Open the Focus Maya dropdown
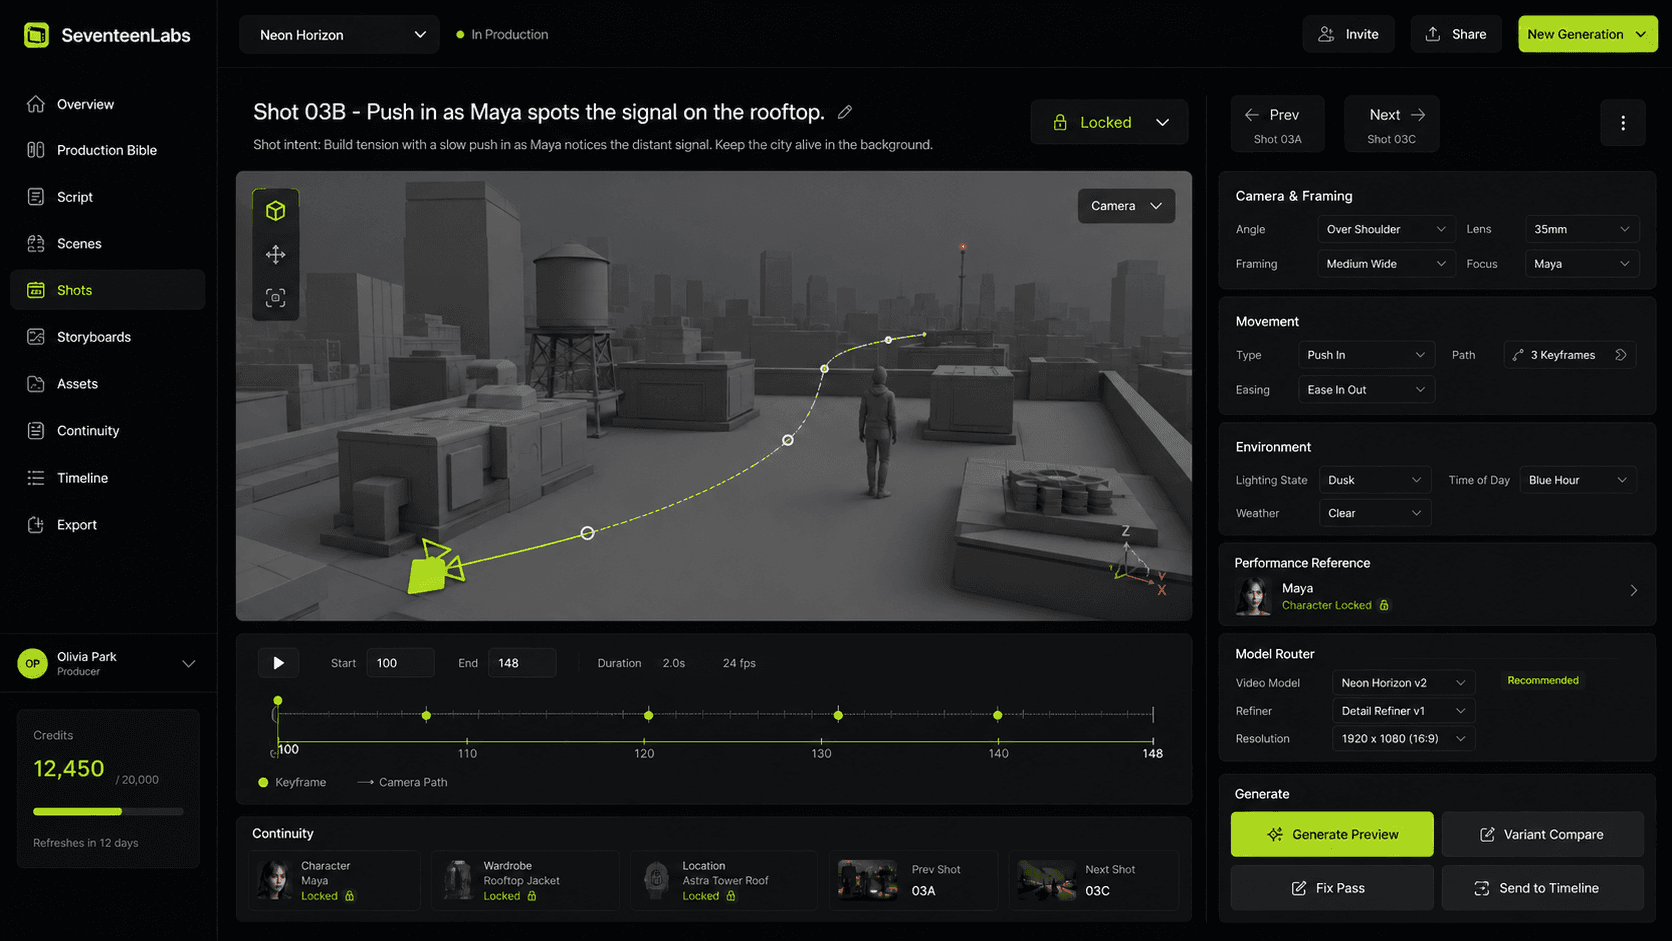This screenshot has height=941, width=1672. click(1582, 264)
